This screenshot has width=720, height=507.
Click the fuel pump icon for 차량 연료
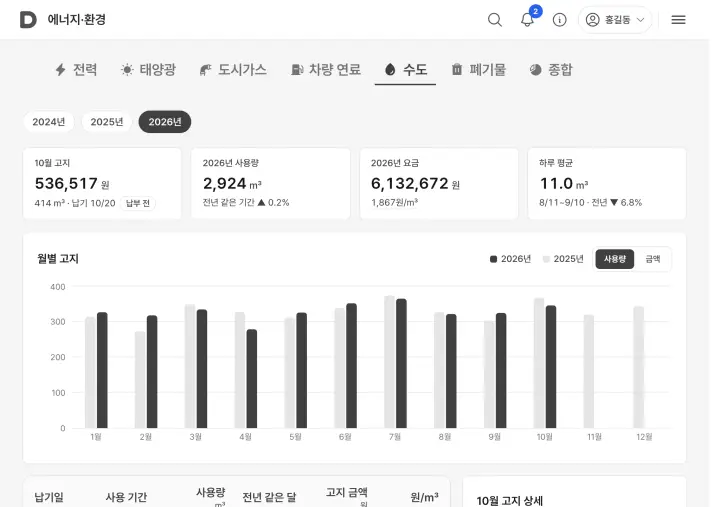297,70
